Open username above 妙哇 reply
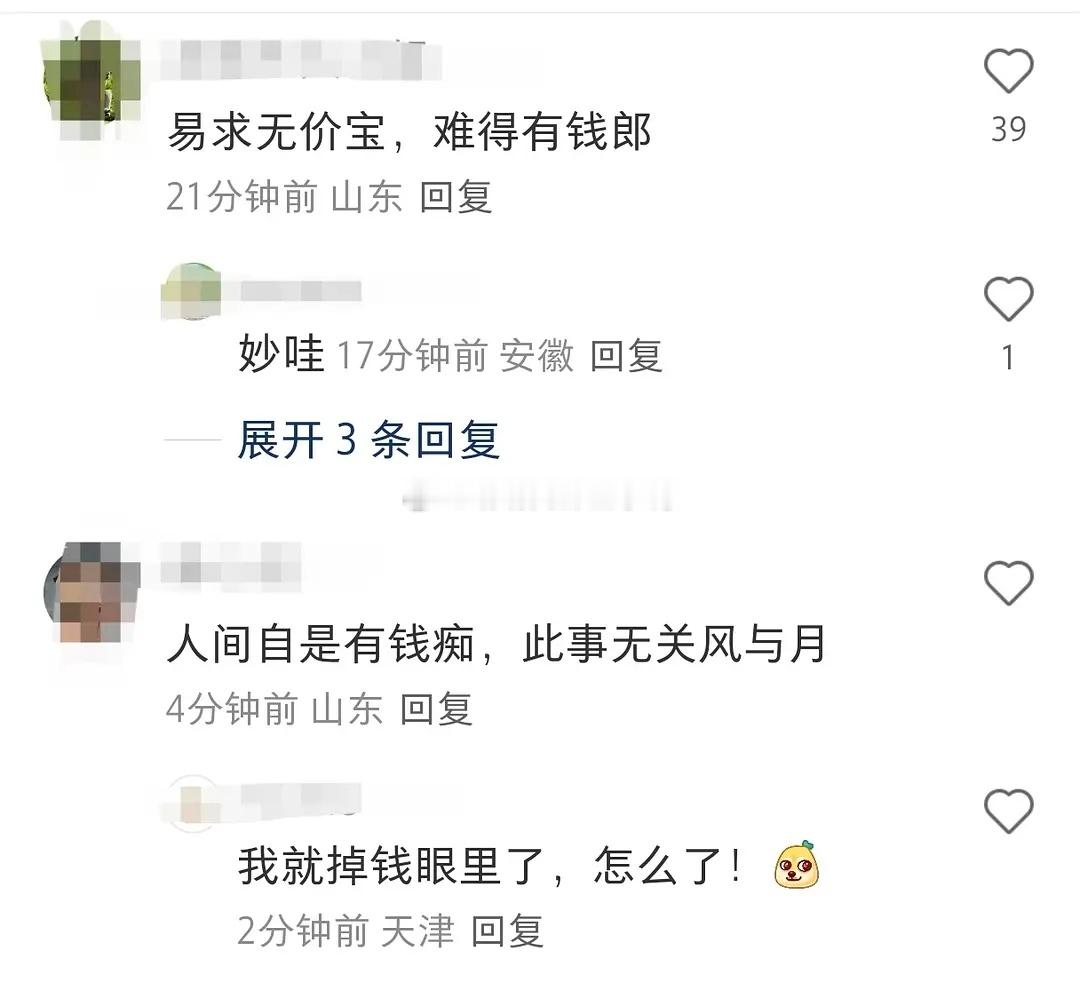 coord(300,291)
